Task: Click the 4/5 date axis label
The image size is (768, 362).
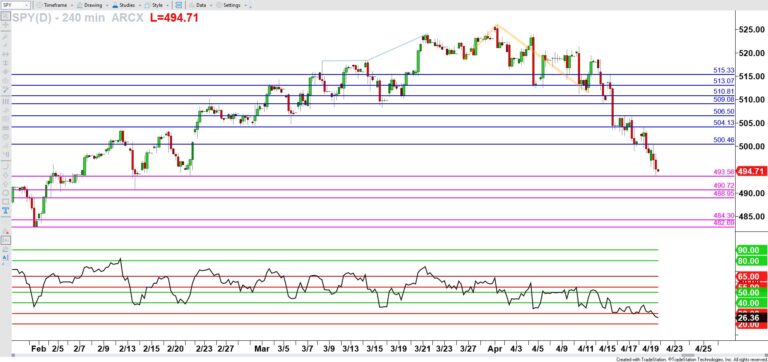Action: [x=538, y=350]
